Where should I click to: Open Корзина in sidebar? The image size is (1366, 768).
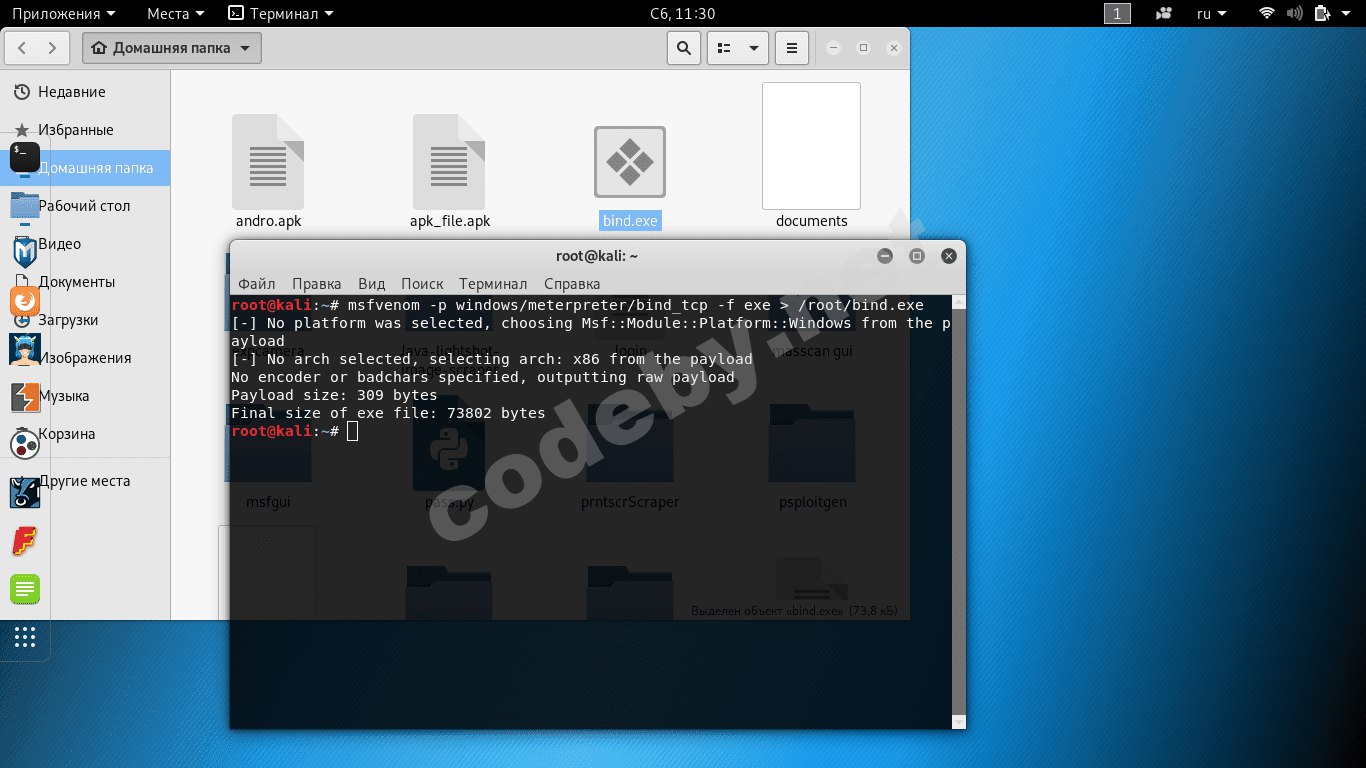click(x=86, y=434)
